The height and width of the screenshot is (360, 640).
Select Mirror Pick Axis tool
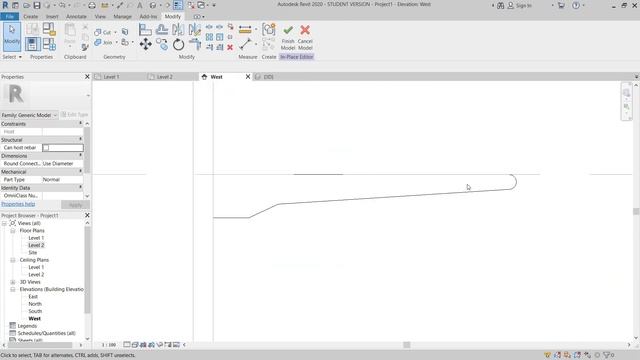(178, 29)
